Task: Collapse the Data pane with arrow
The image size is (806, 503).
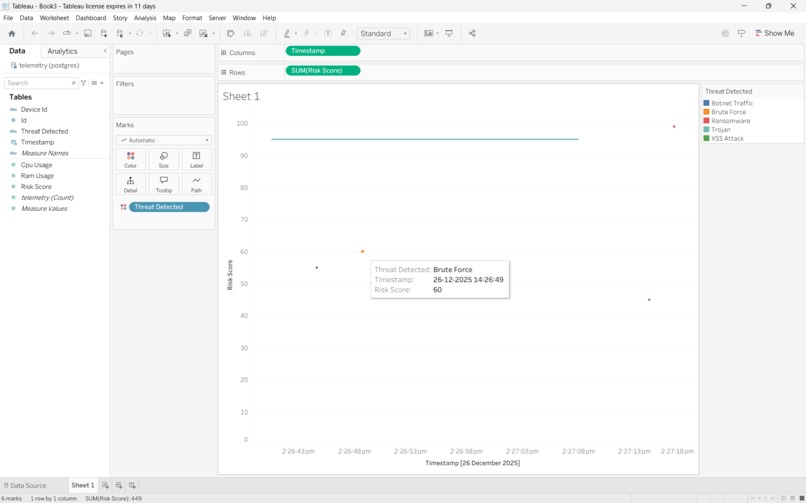Action: click(105, 51)
